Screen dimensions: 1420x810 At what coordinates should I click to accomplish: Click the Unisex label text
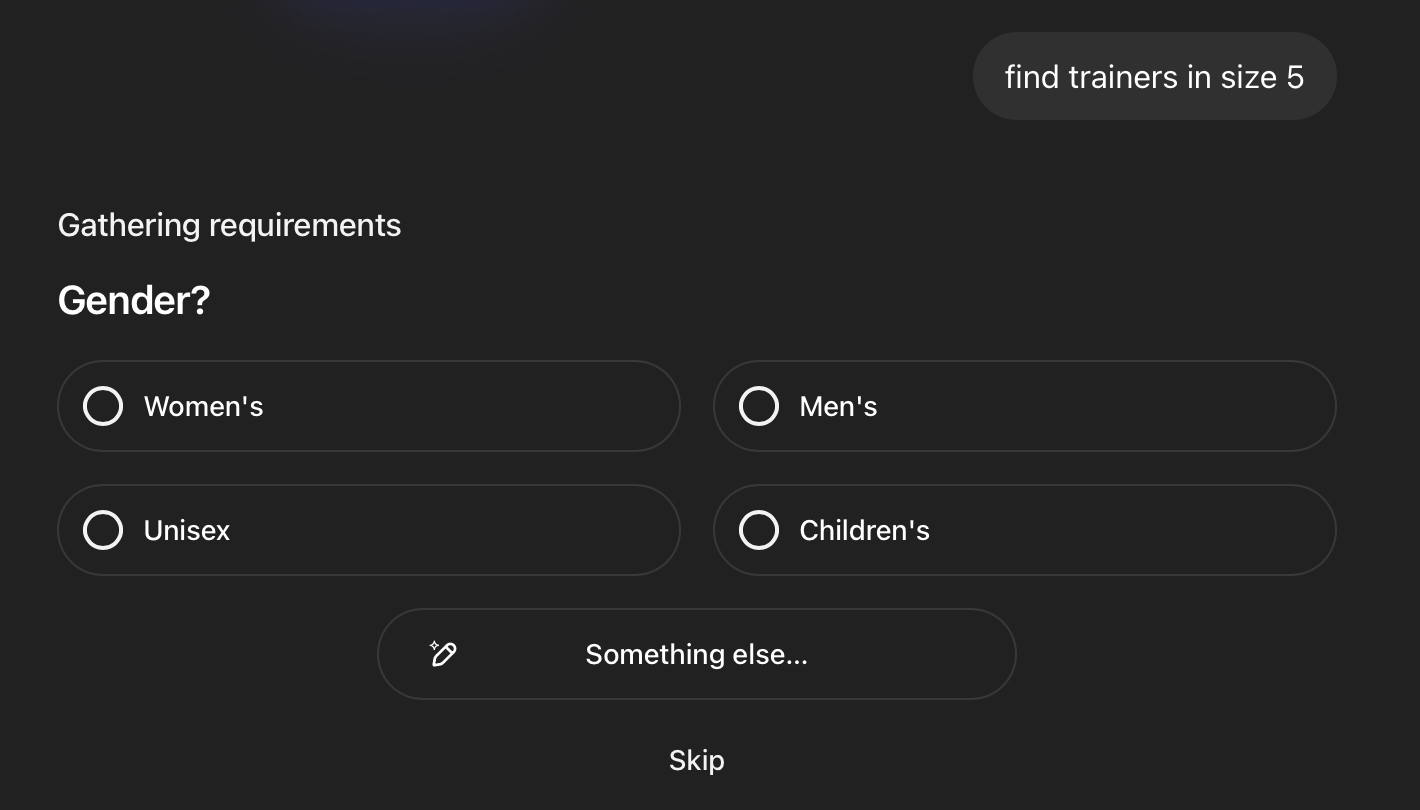coord(187,530)
